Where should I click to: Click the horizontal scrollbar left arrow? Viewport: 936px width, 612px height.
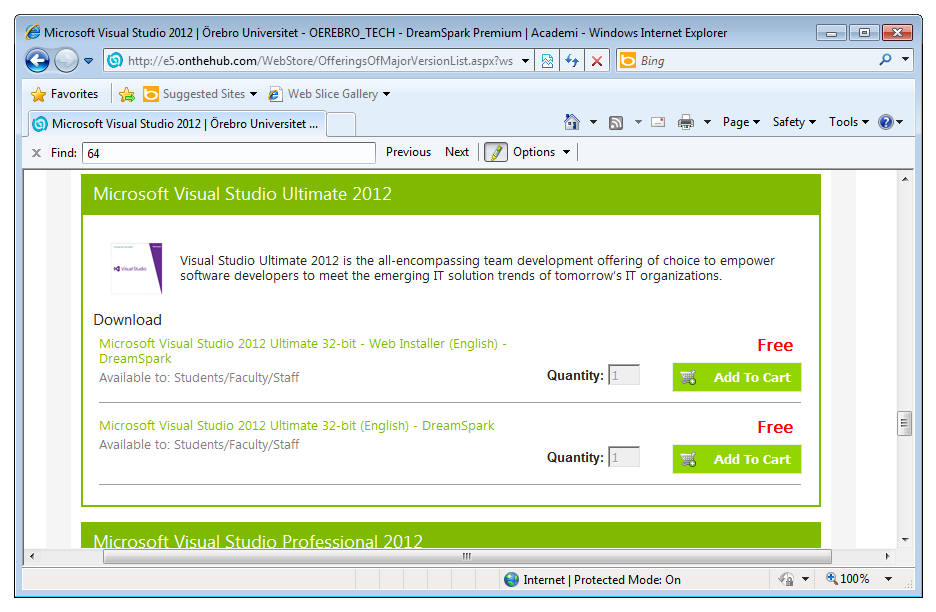point(32,556)
